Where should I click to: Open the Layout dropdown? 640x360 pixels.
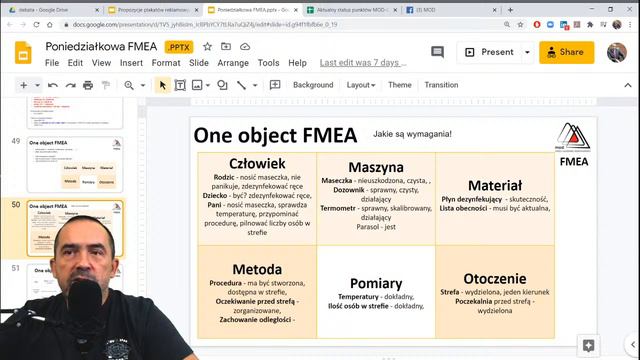[x=361, y=85]
